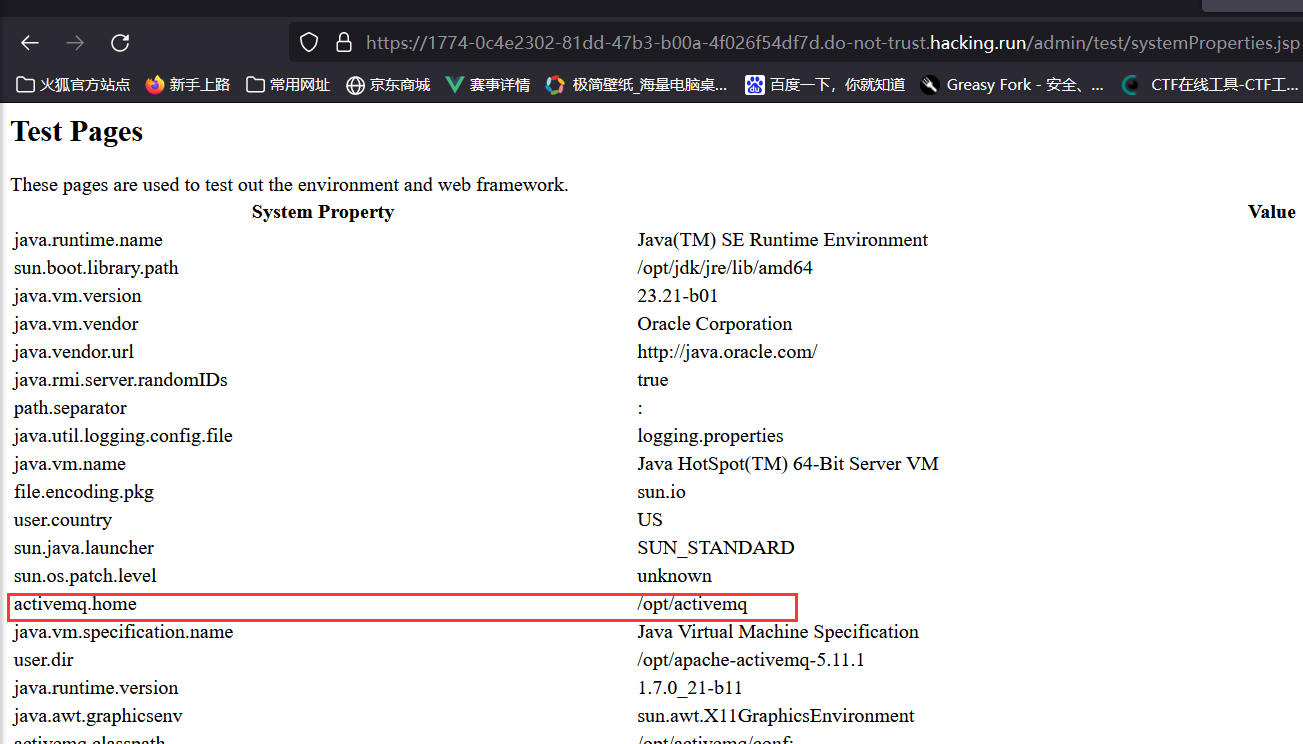Open the 京东商城 bookmark
The width and height of the screenshot is (1303, 744).
click(x=388, y=85)
